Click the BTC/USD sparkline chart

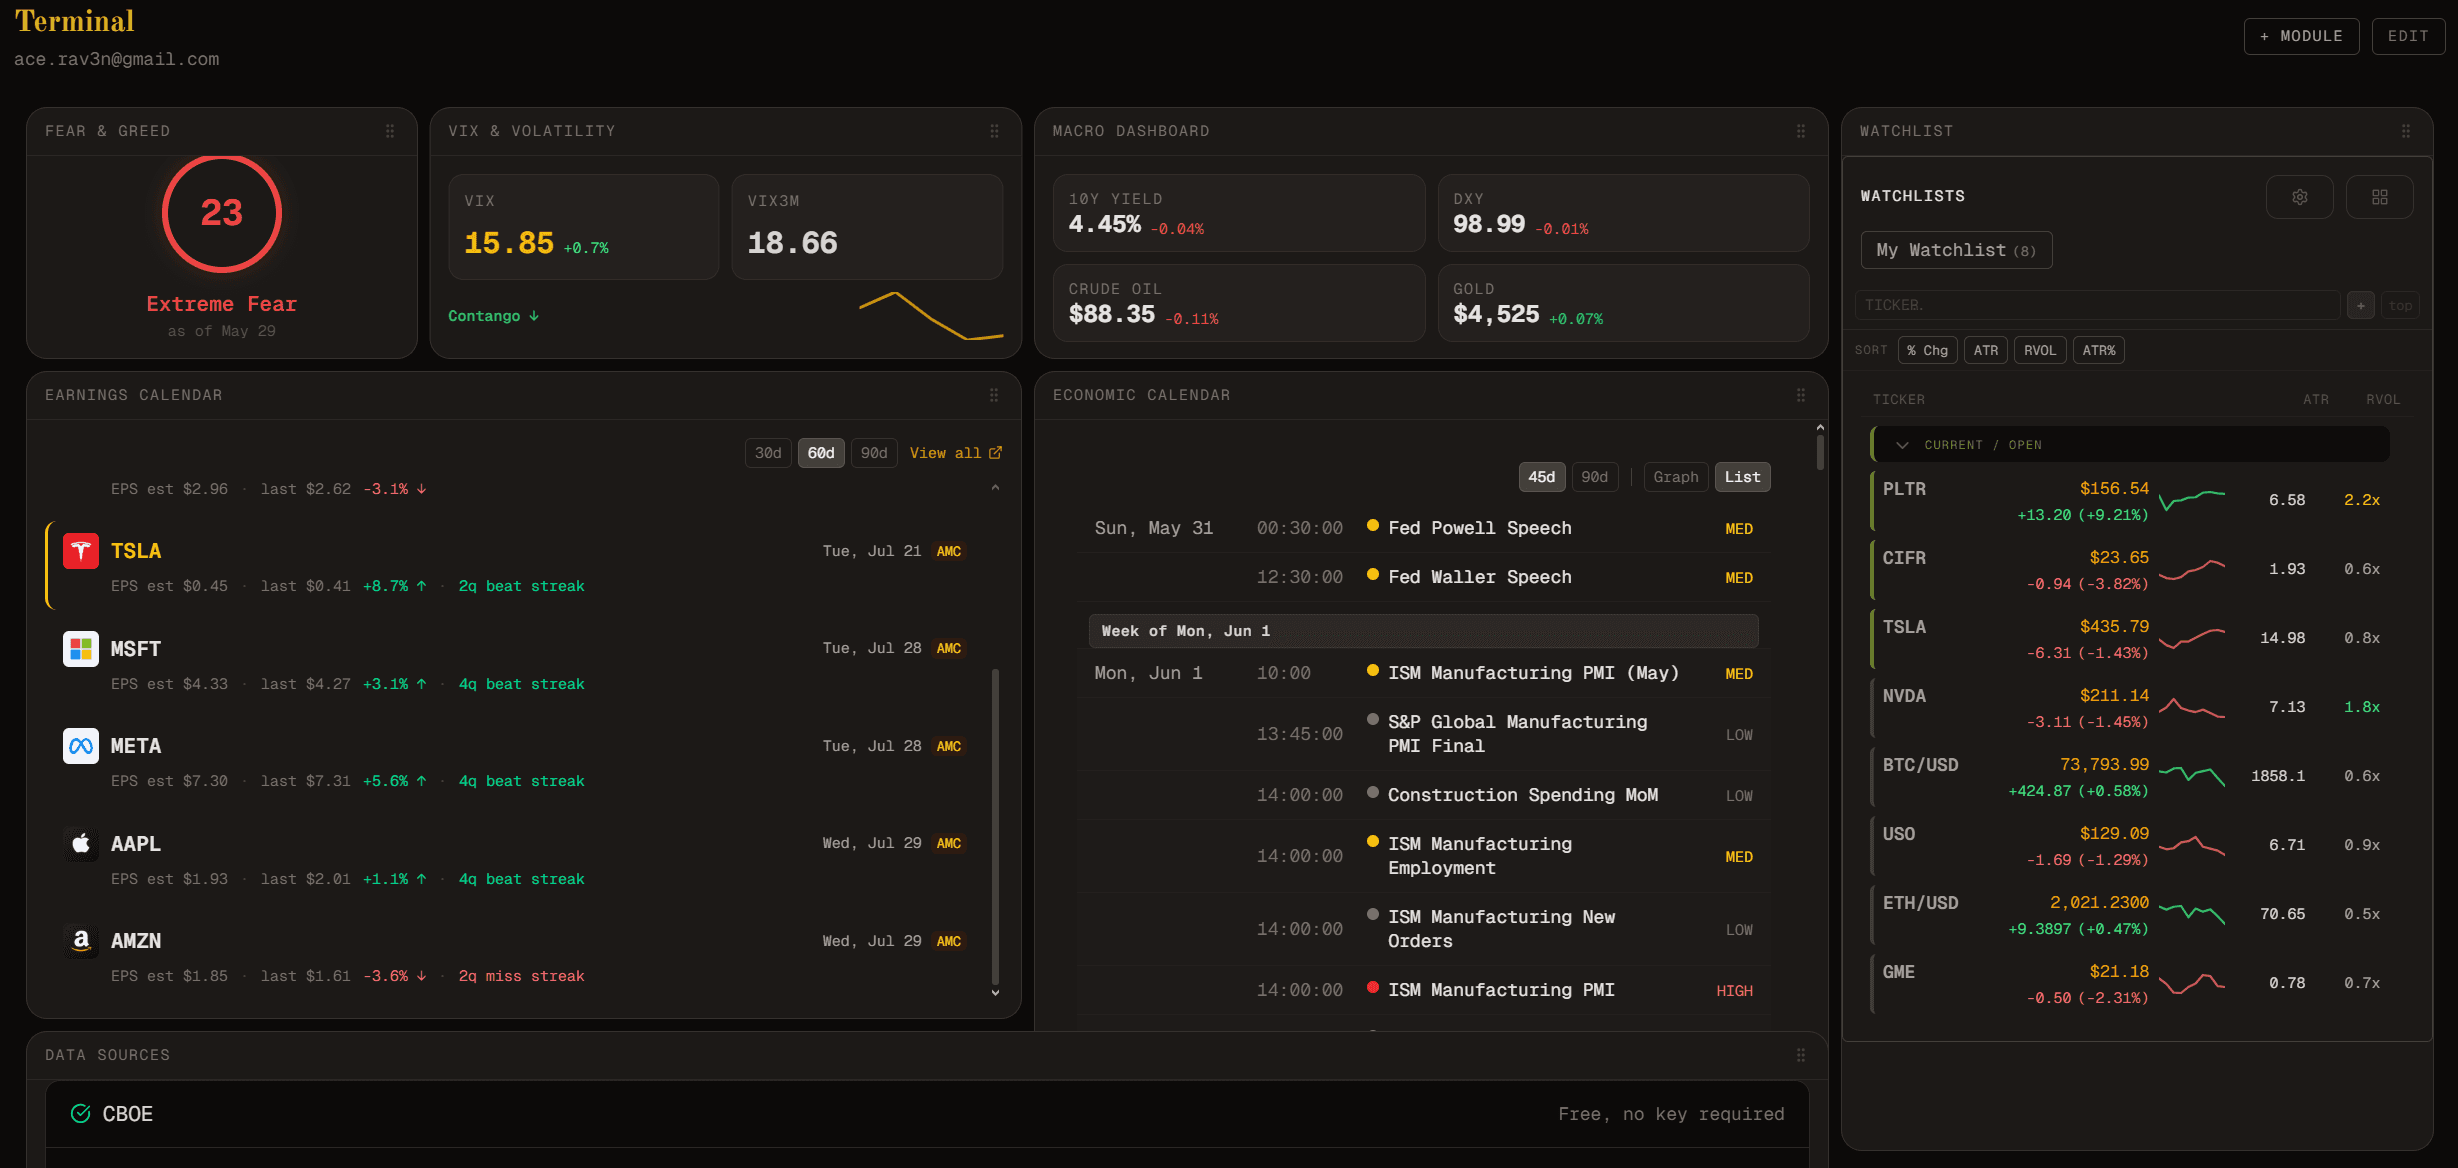click(x=2192, y=776)
